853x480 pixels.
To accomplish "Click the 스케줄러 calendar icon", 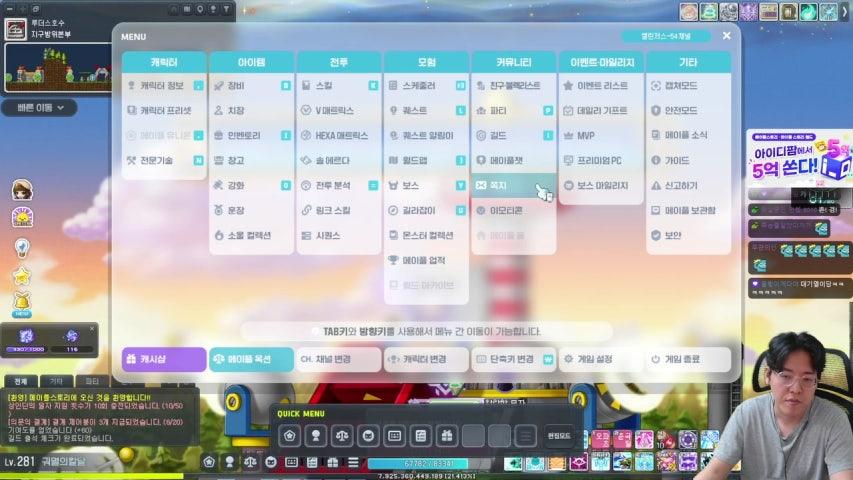I will [x=393, y=85].
